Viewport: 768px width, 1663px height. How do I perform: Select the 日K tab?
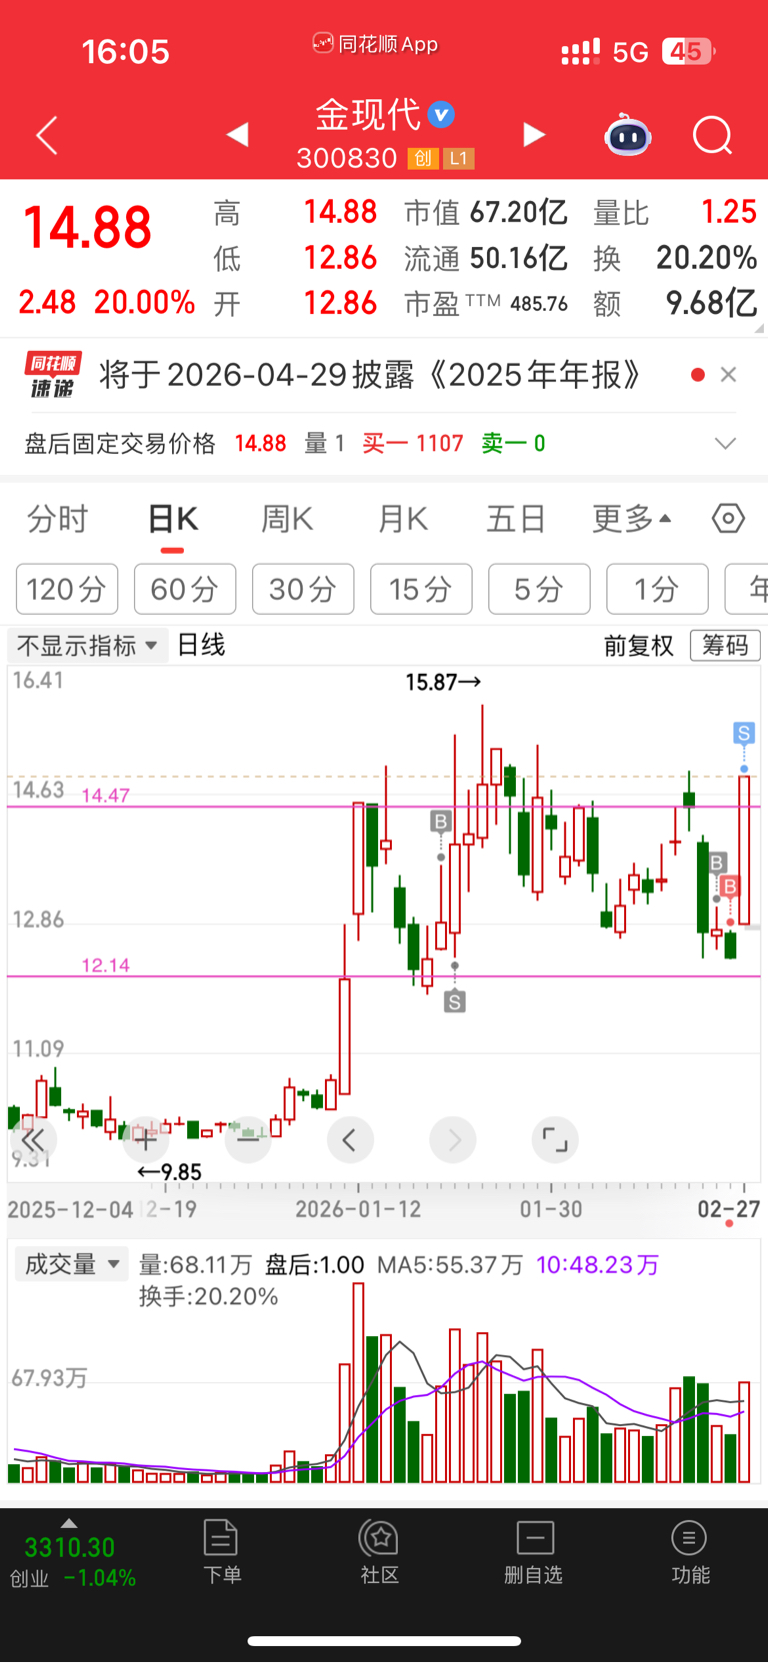tap(172, 519)
